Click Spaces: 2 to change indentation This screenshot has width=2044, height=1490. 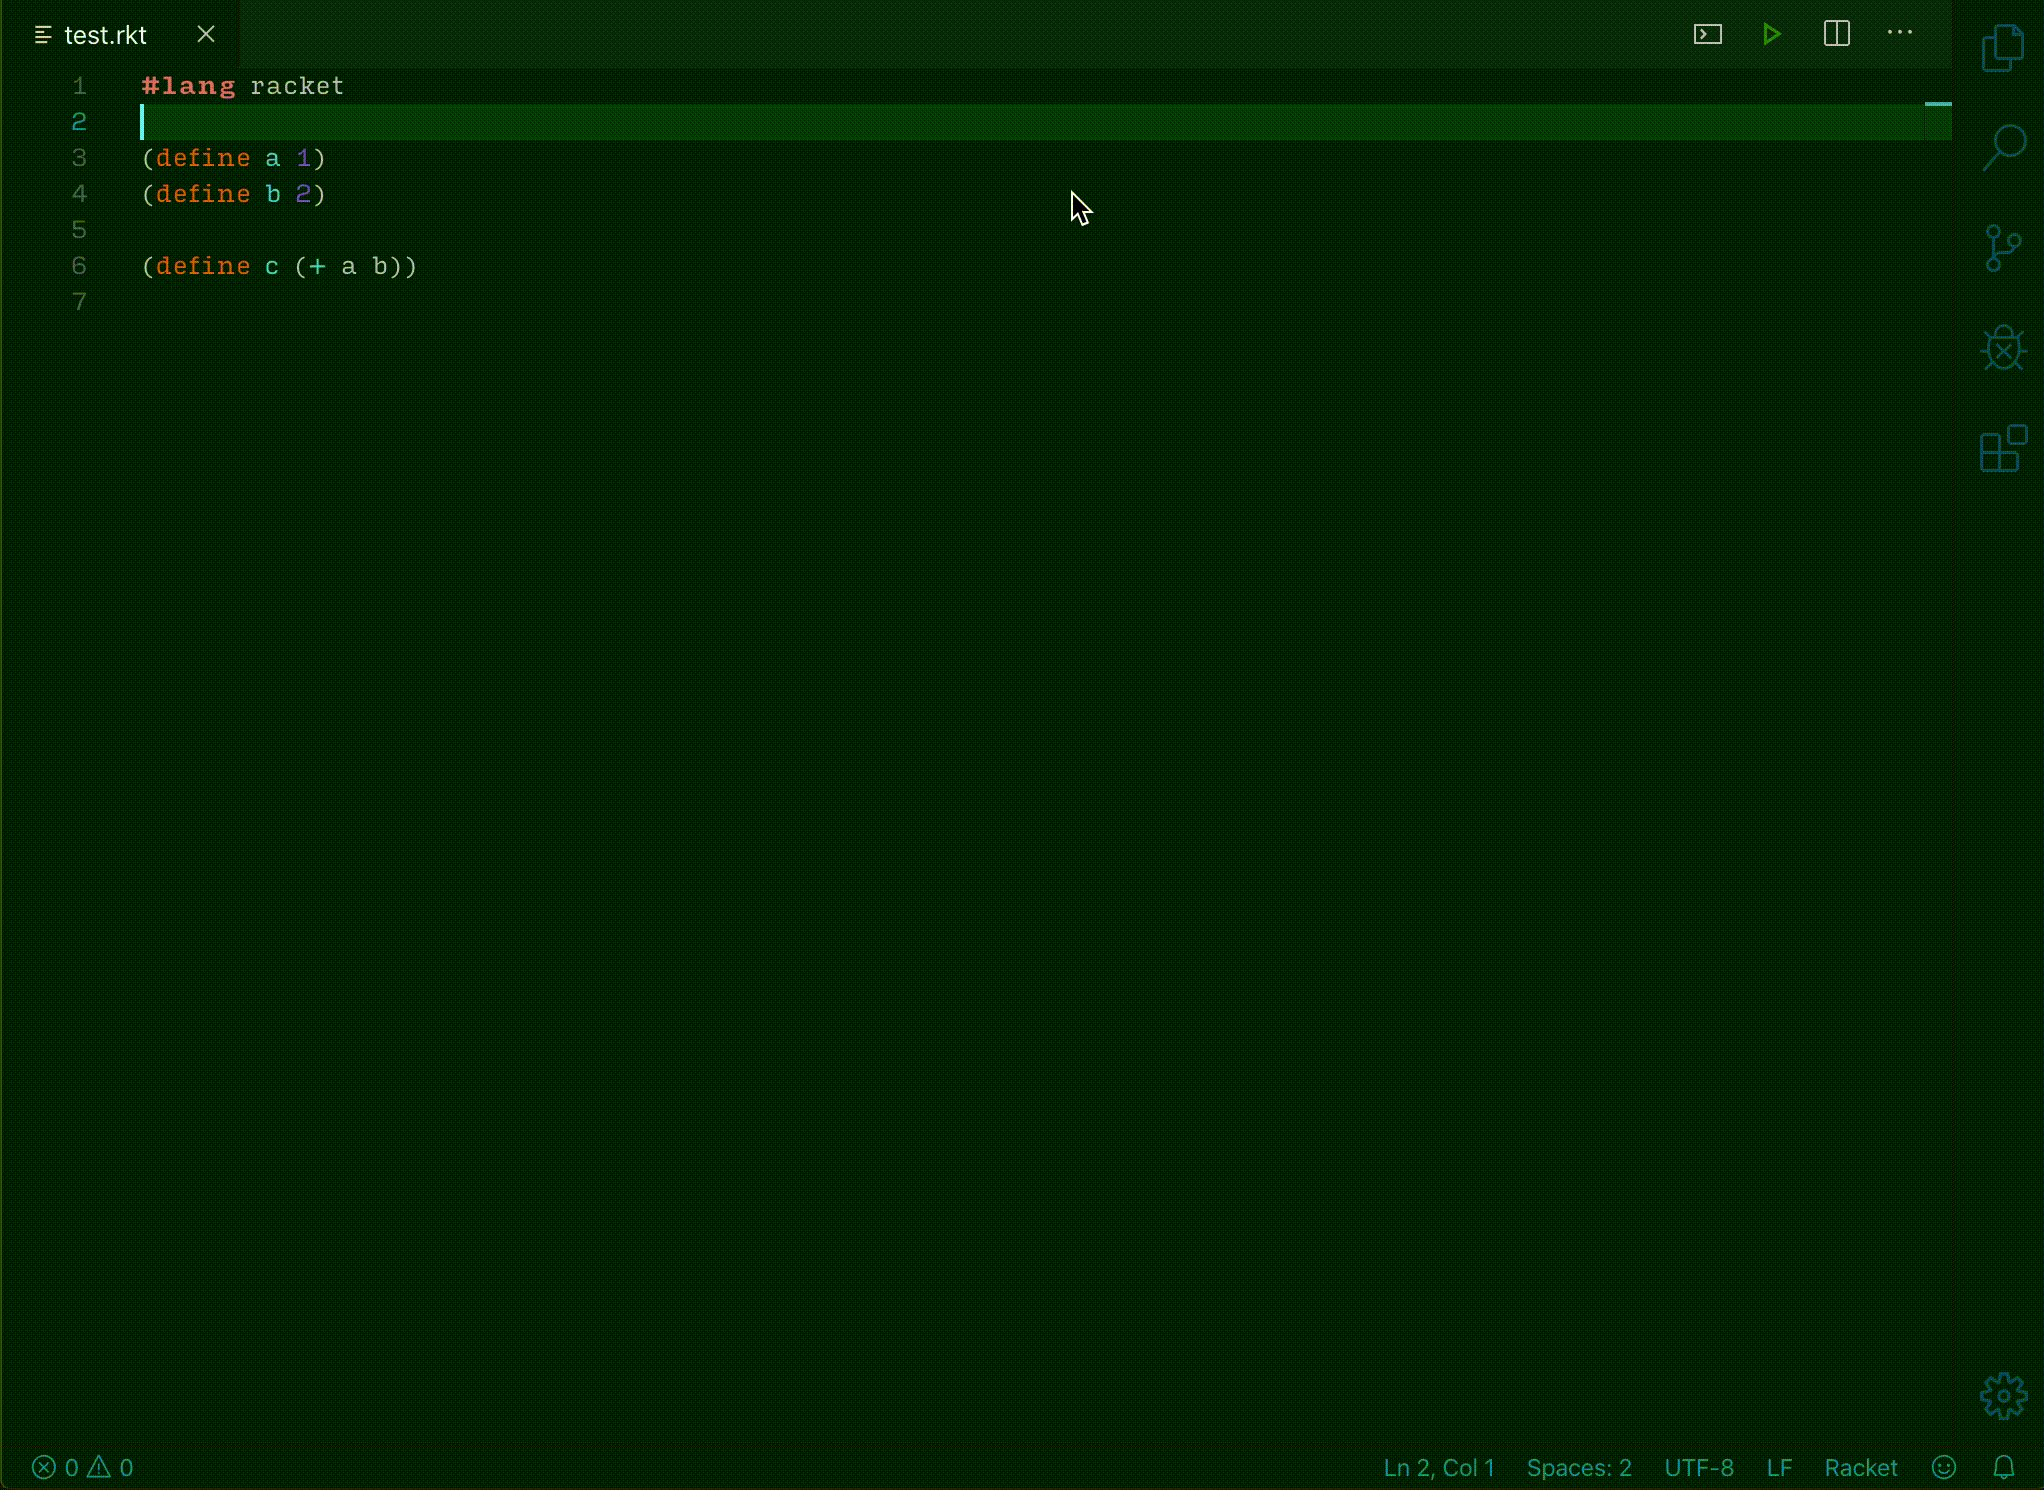point(1578,1467)
